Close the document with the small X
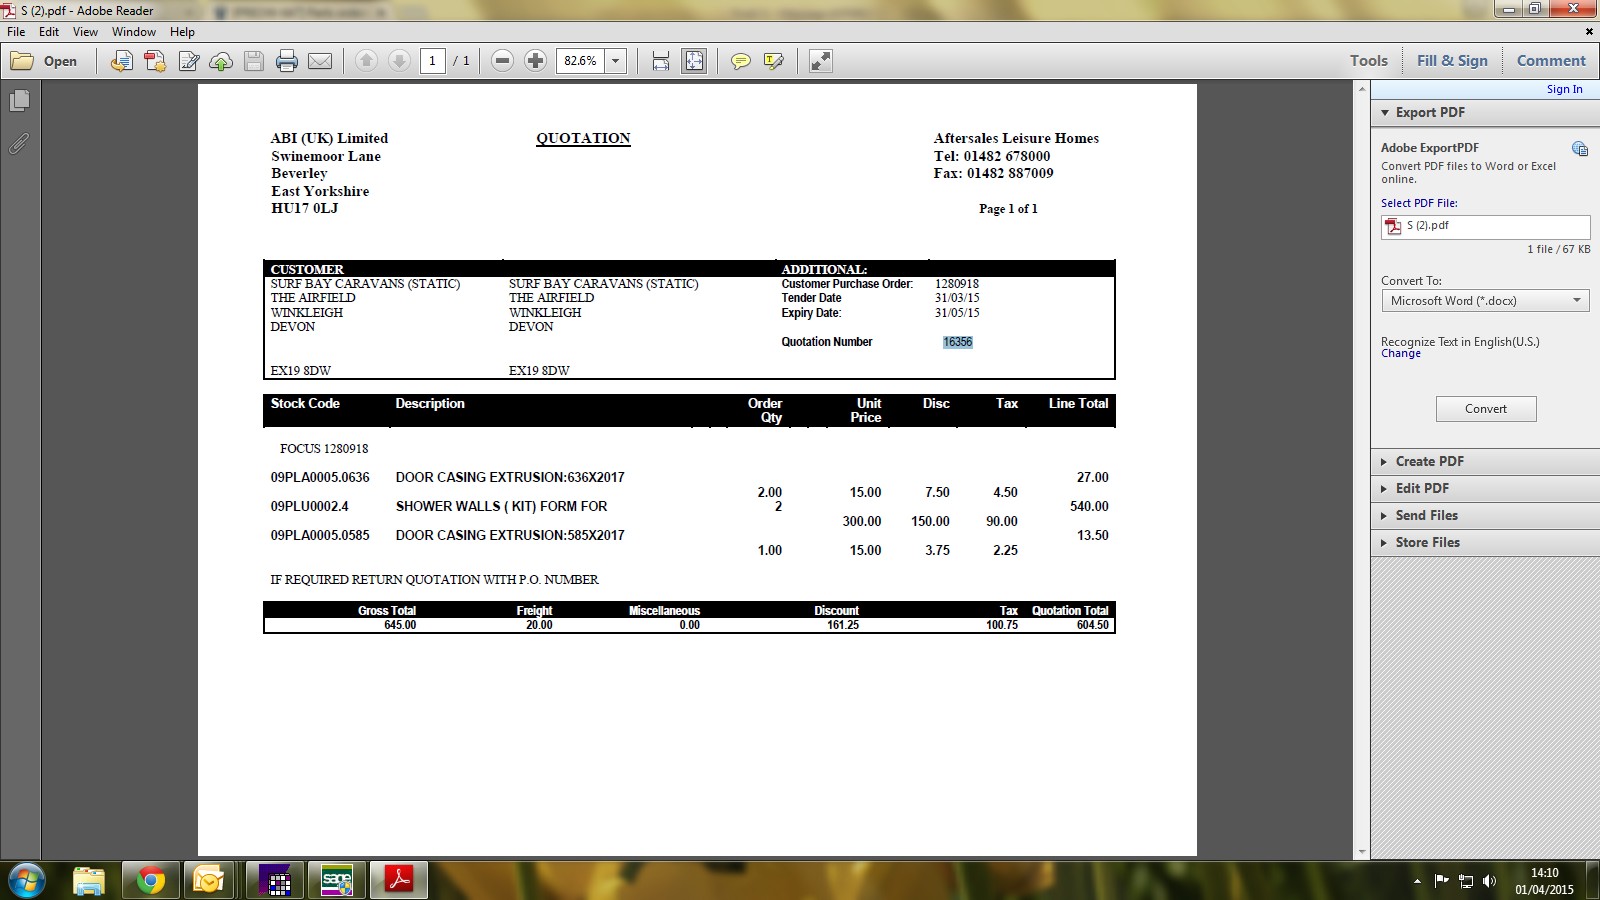1600x900 pixels. [x=1589, y=32]
